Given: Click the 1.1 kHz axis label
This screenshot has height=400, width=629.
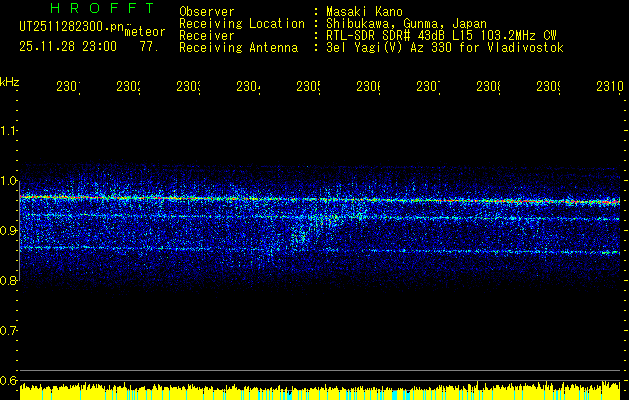Looking at the screenshot, I should 8,131.
